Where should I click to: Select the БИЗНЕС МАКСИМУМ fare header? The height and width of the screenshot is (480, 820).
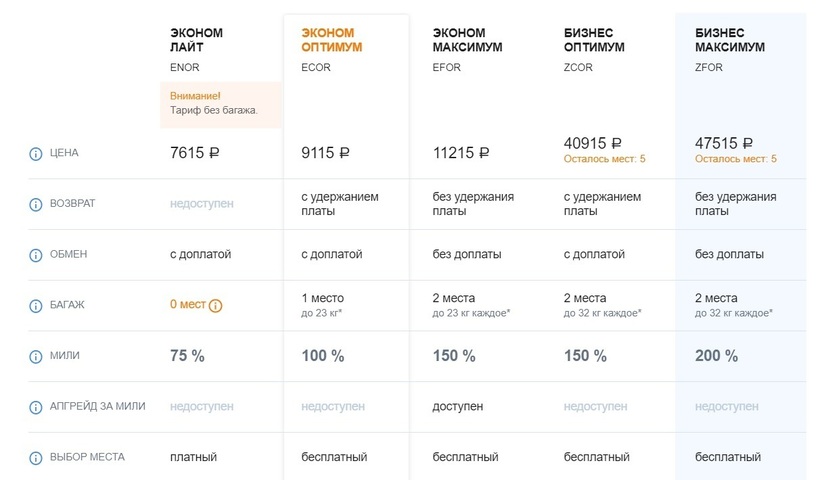730,40
